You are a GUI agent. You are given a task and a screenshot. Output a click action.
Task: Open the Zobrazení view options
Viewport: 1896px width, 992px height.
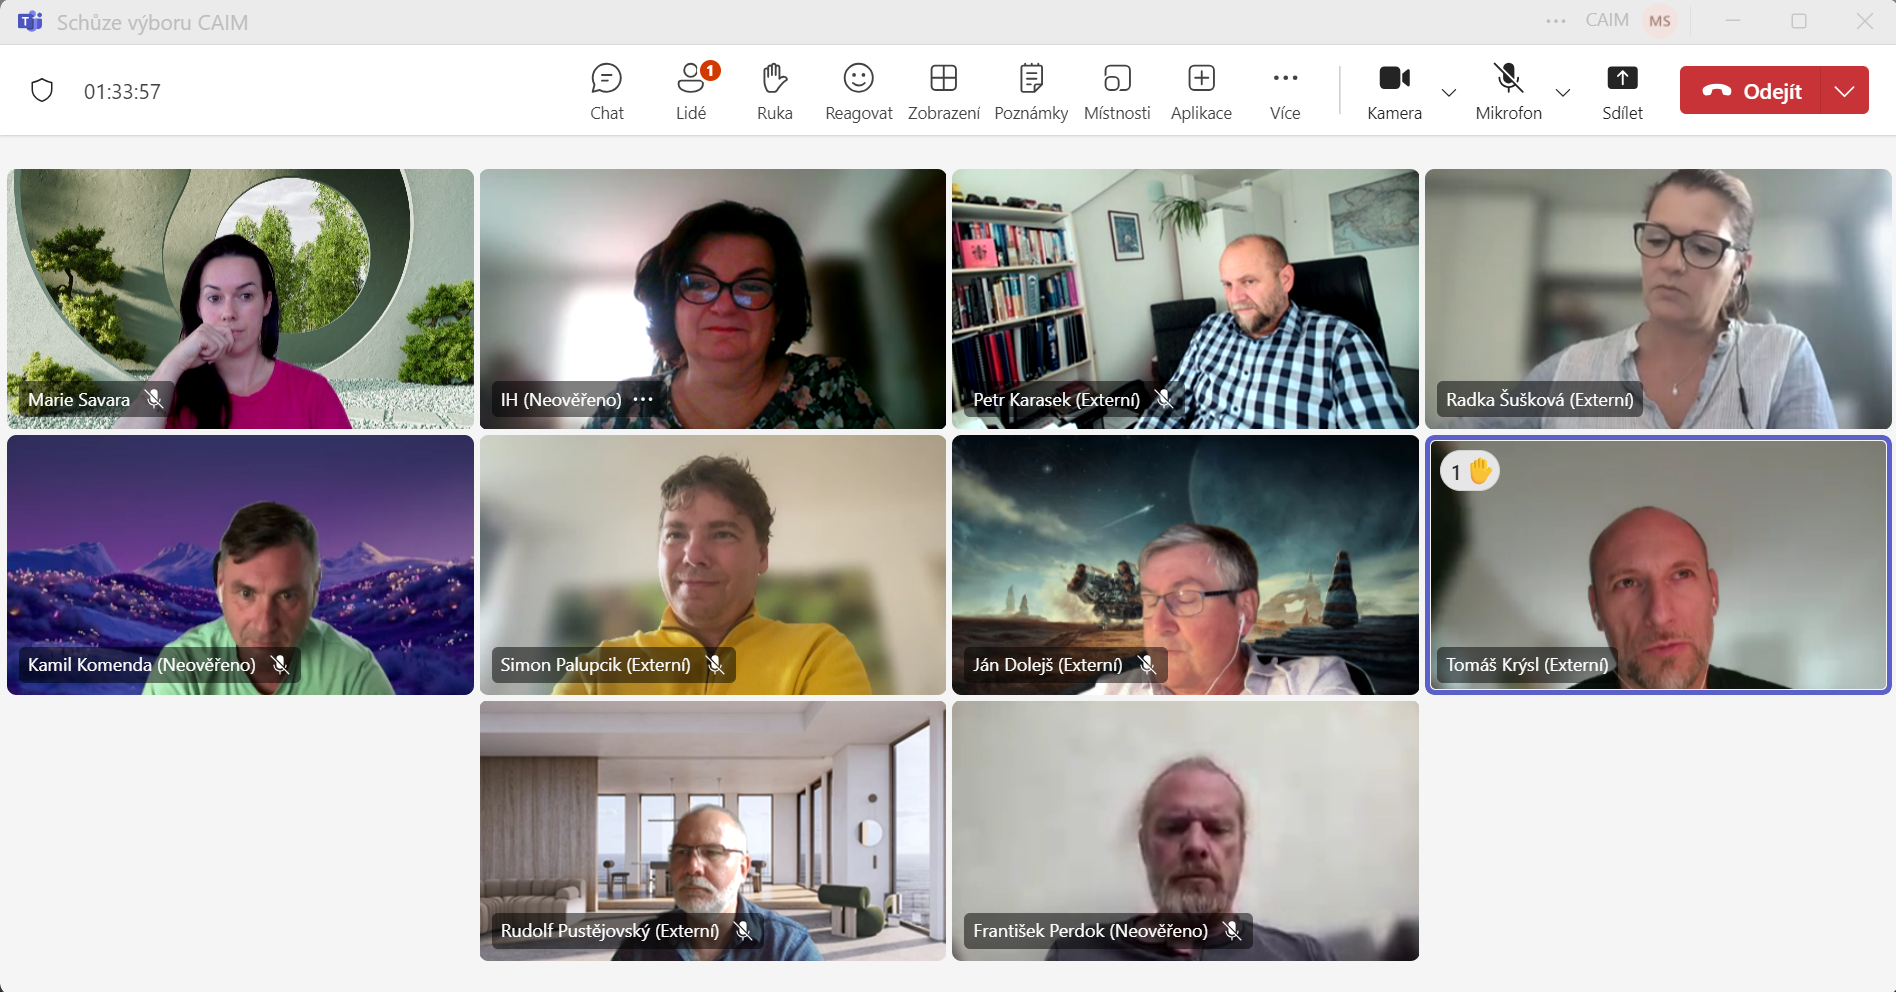pyautogui.click(x=943, y=91)
